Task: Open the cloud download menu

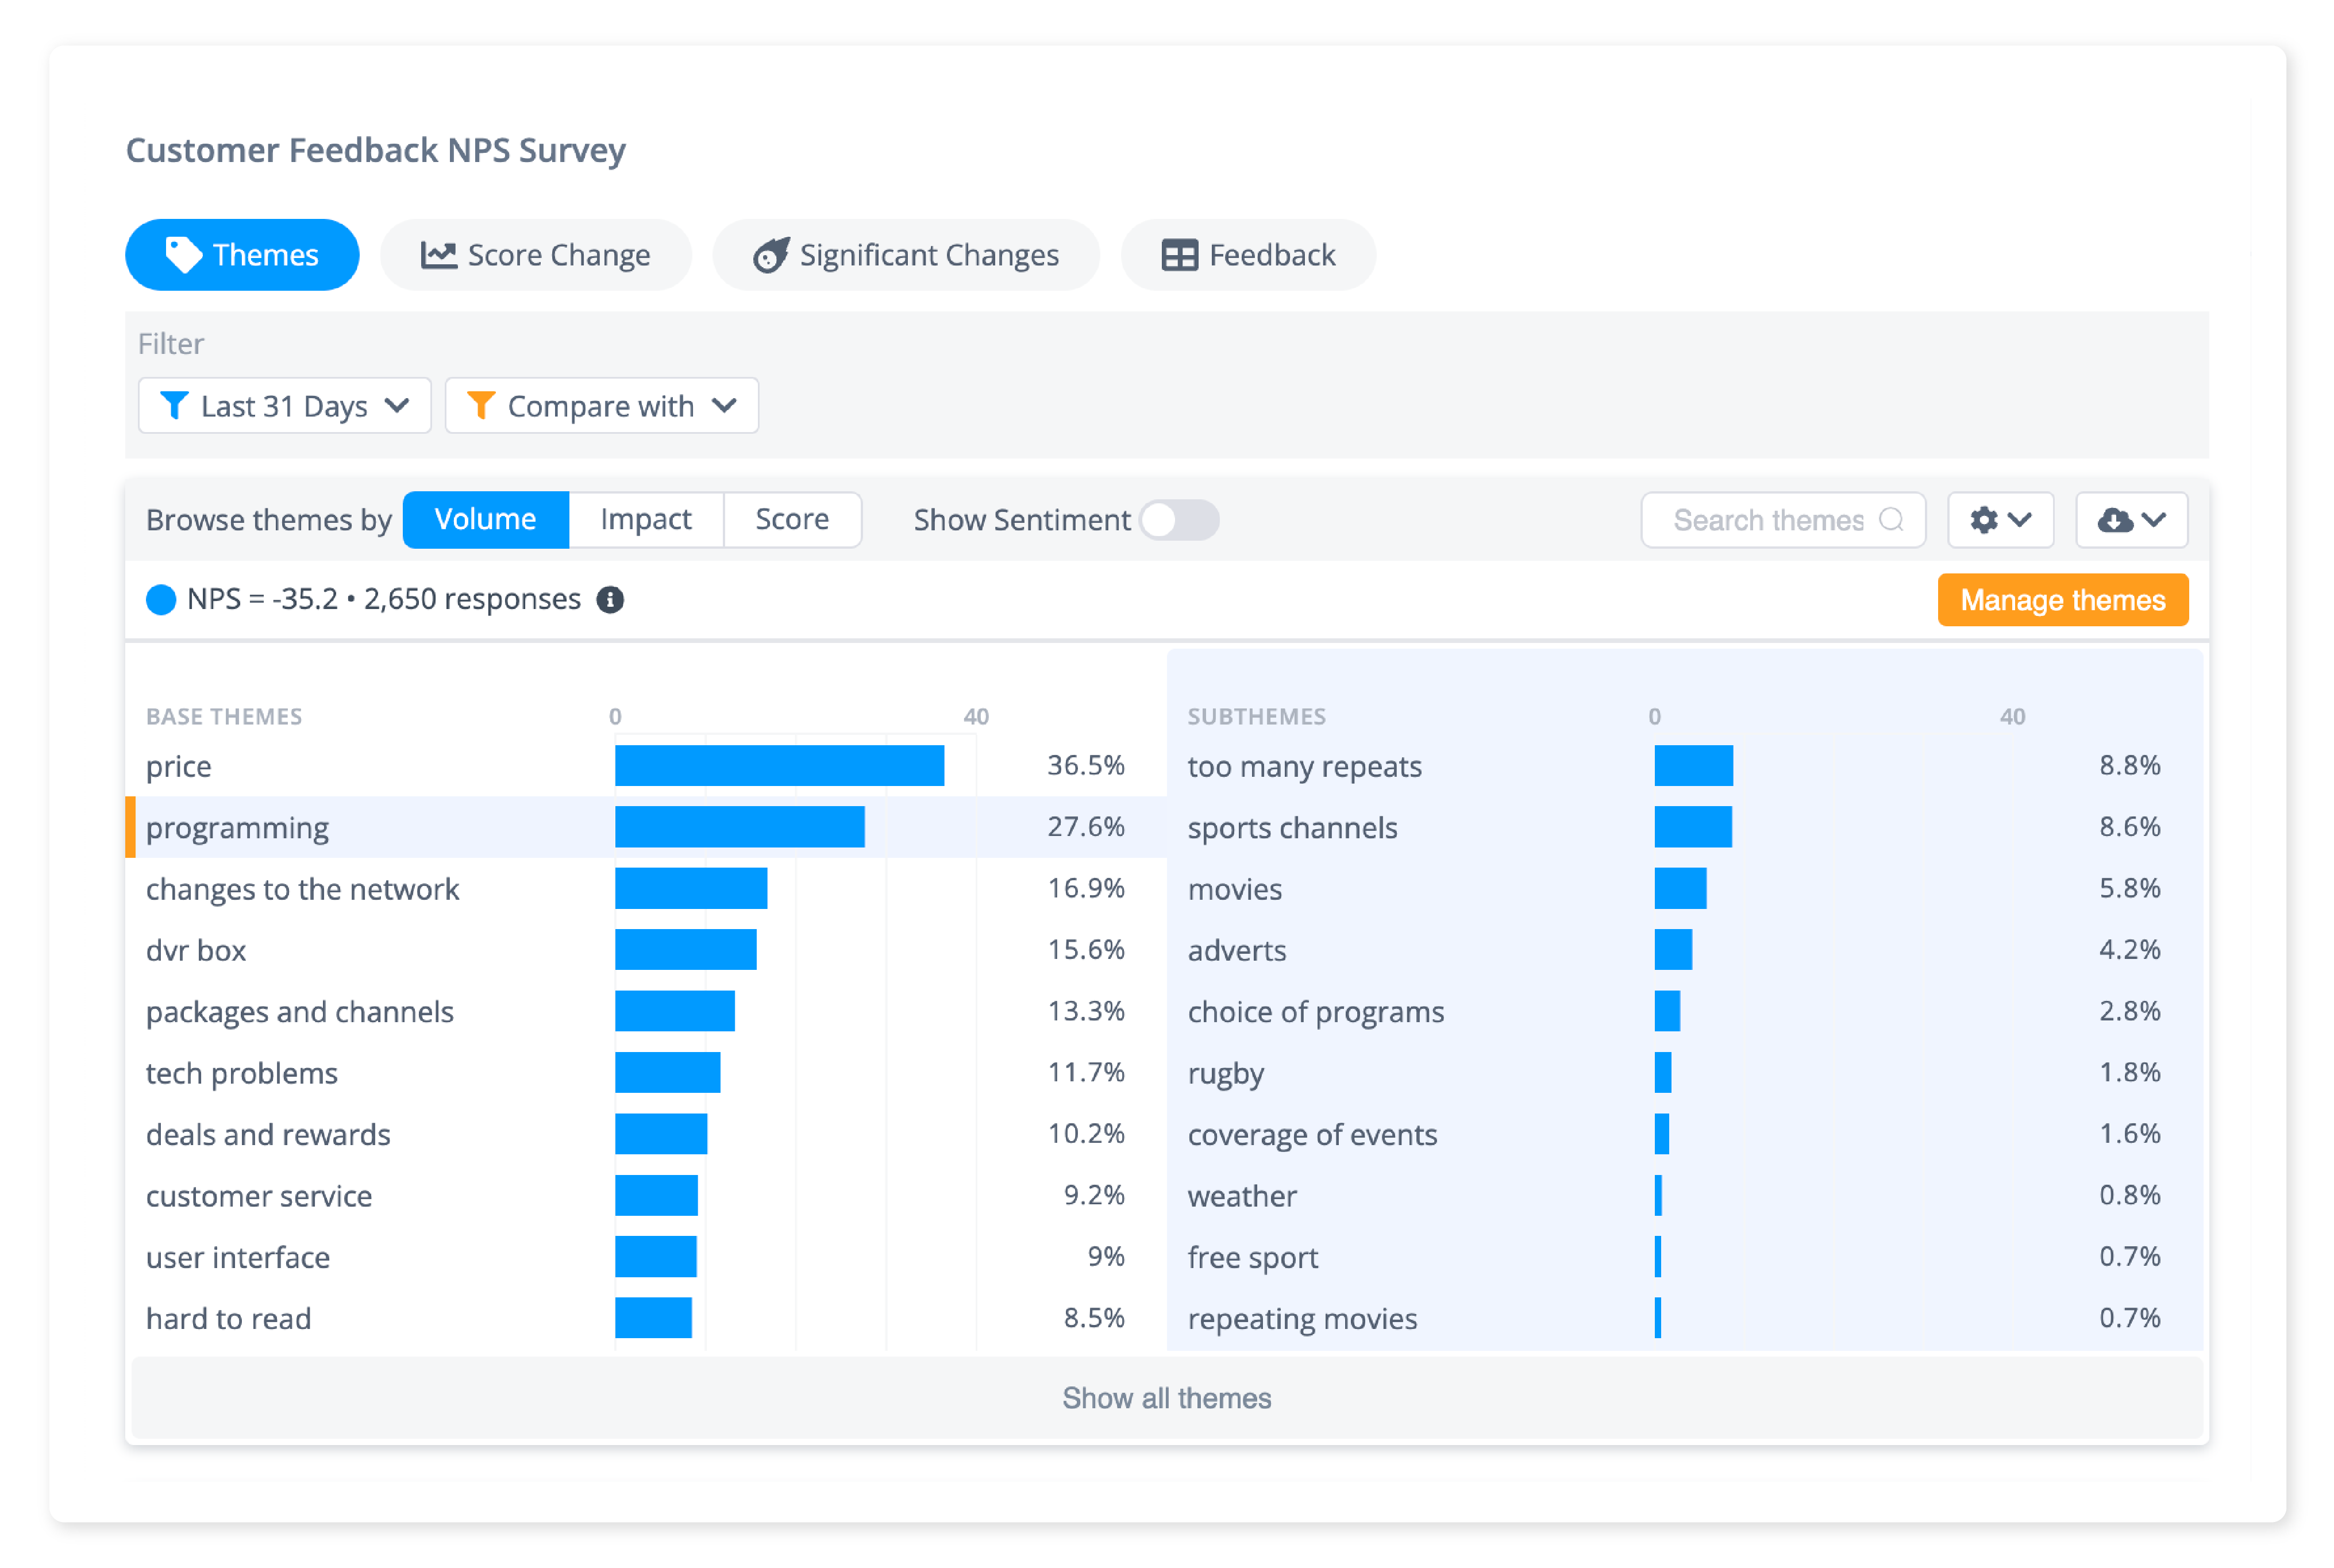Action: (x=2130, y=520)
